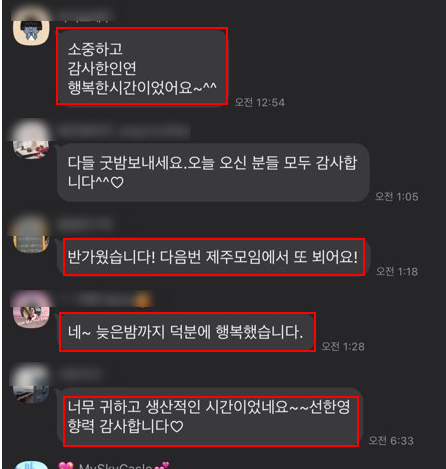The width and height of the screenshot is (446, 469).
Task: Select the 소중하고 감사한인연 message bubble
Action: click(142, 67)
